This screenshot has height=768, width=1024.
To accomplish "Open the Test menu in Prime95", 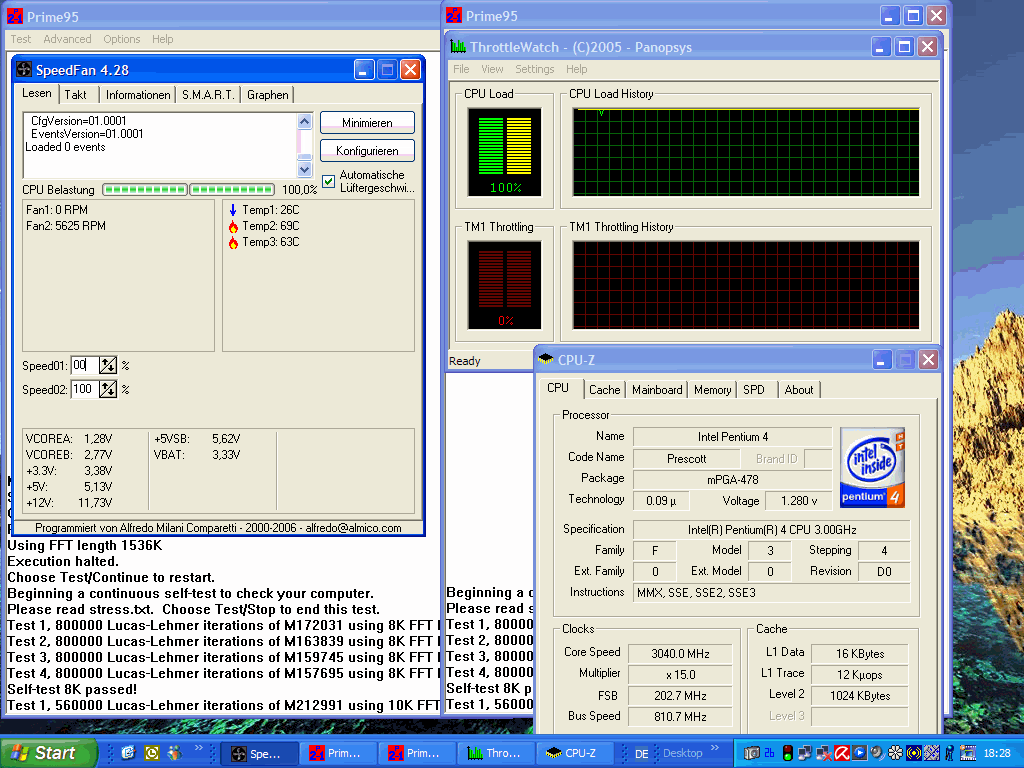I will [x=21, y=39].
